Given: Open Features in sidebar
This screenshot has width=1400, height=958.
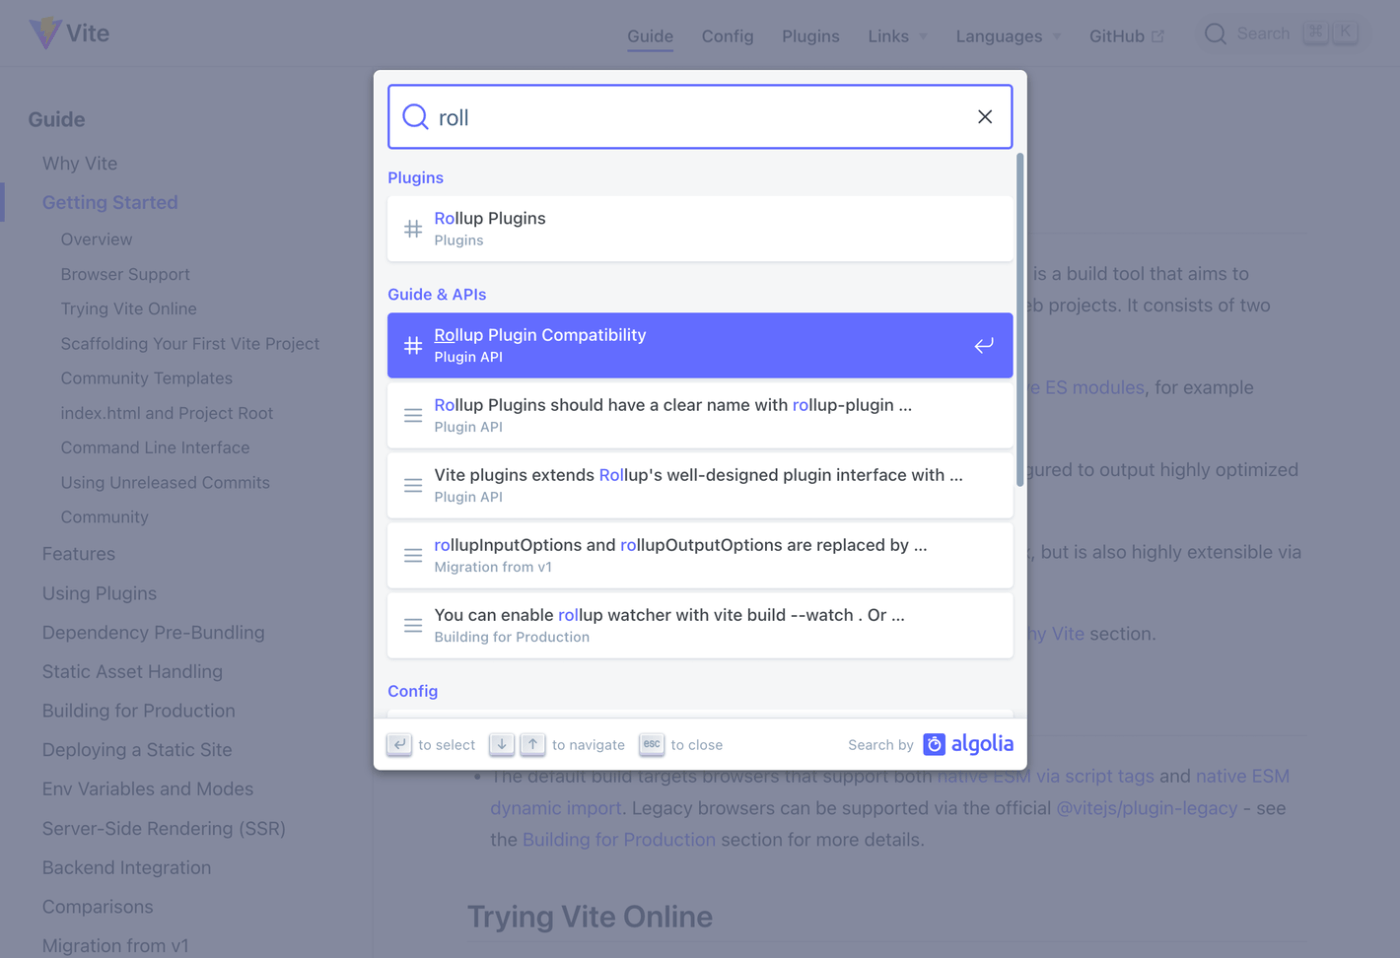Looking at the screenshot, I should [78, 554].
